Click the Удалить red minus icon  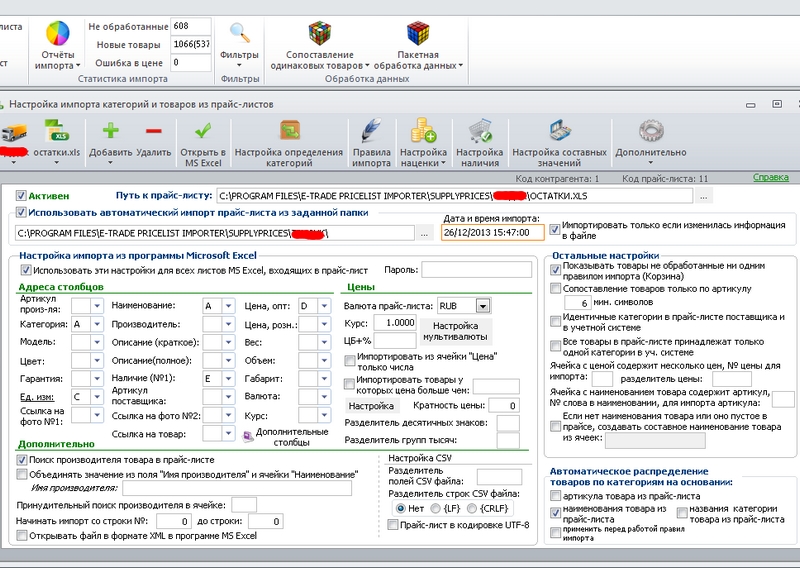point(154,131)
